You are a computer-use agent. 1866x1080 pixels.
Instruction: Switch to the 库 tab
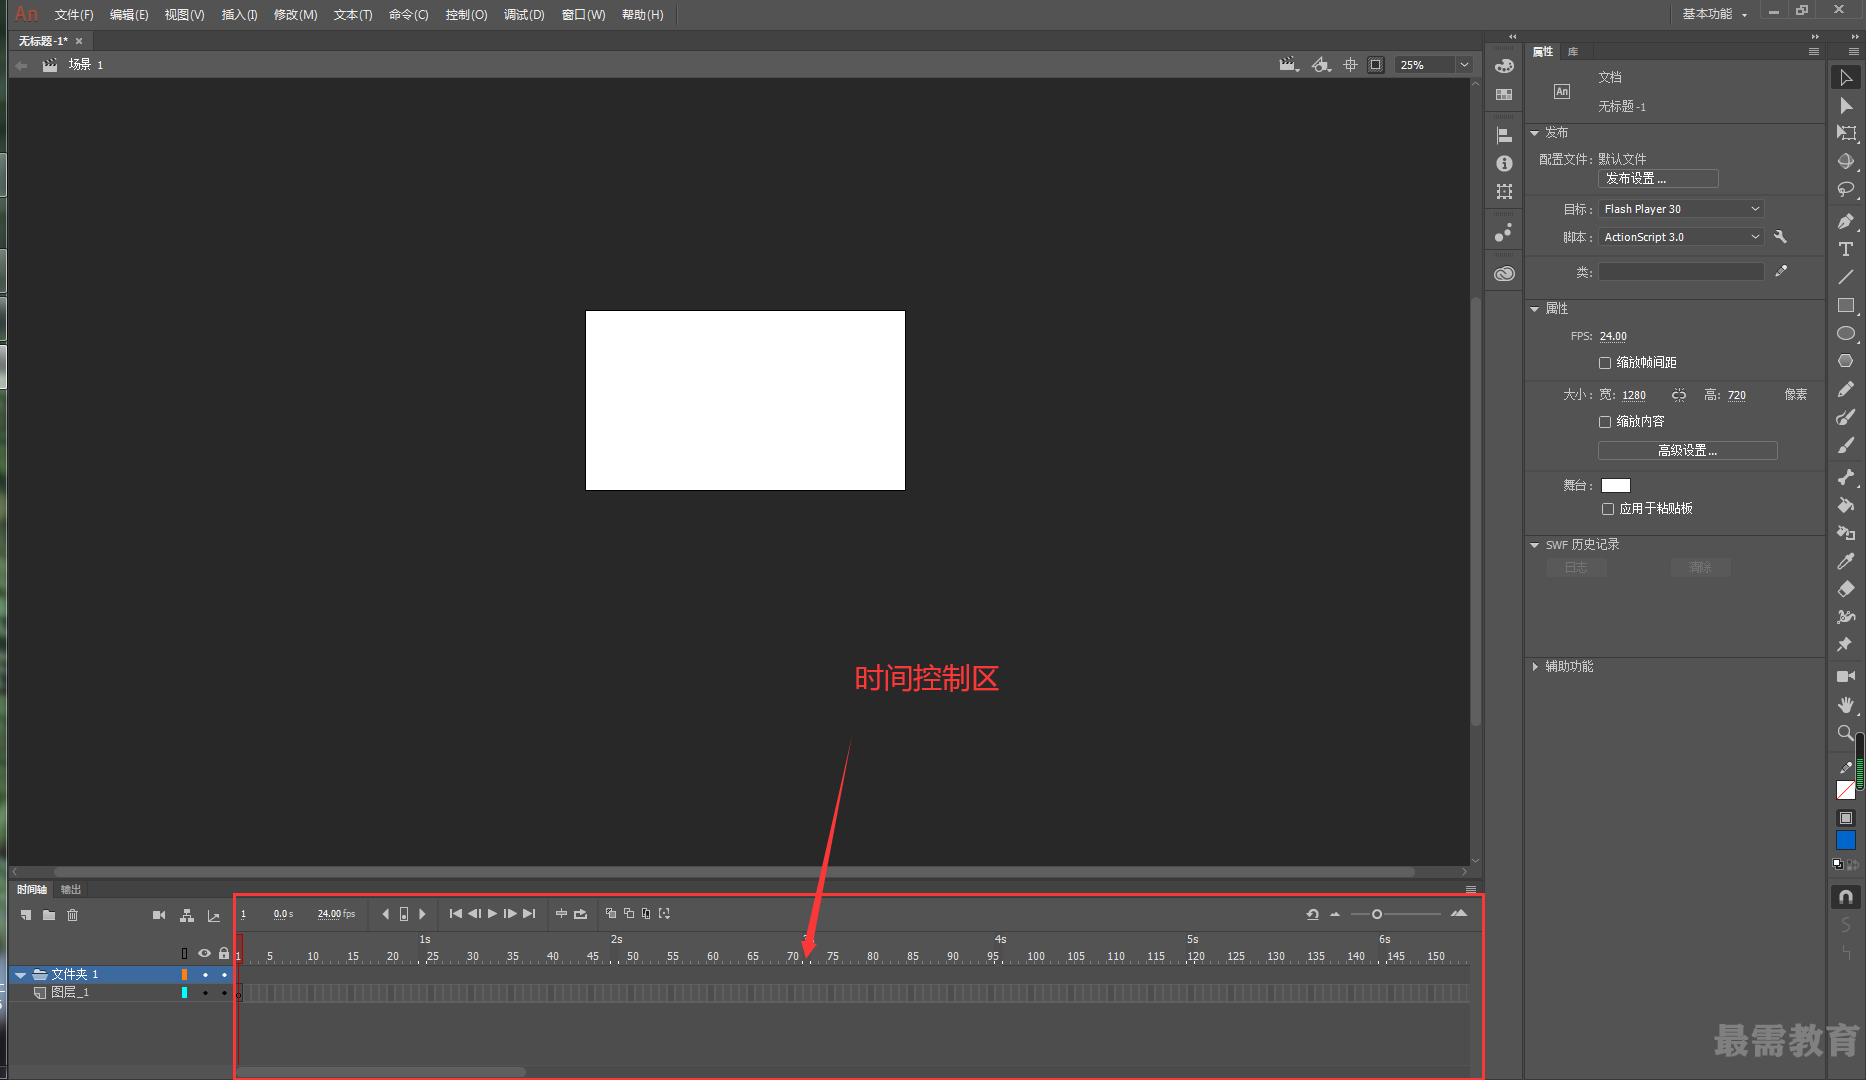[1573, 51]
